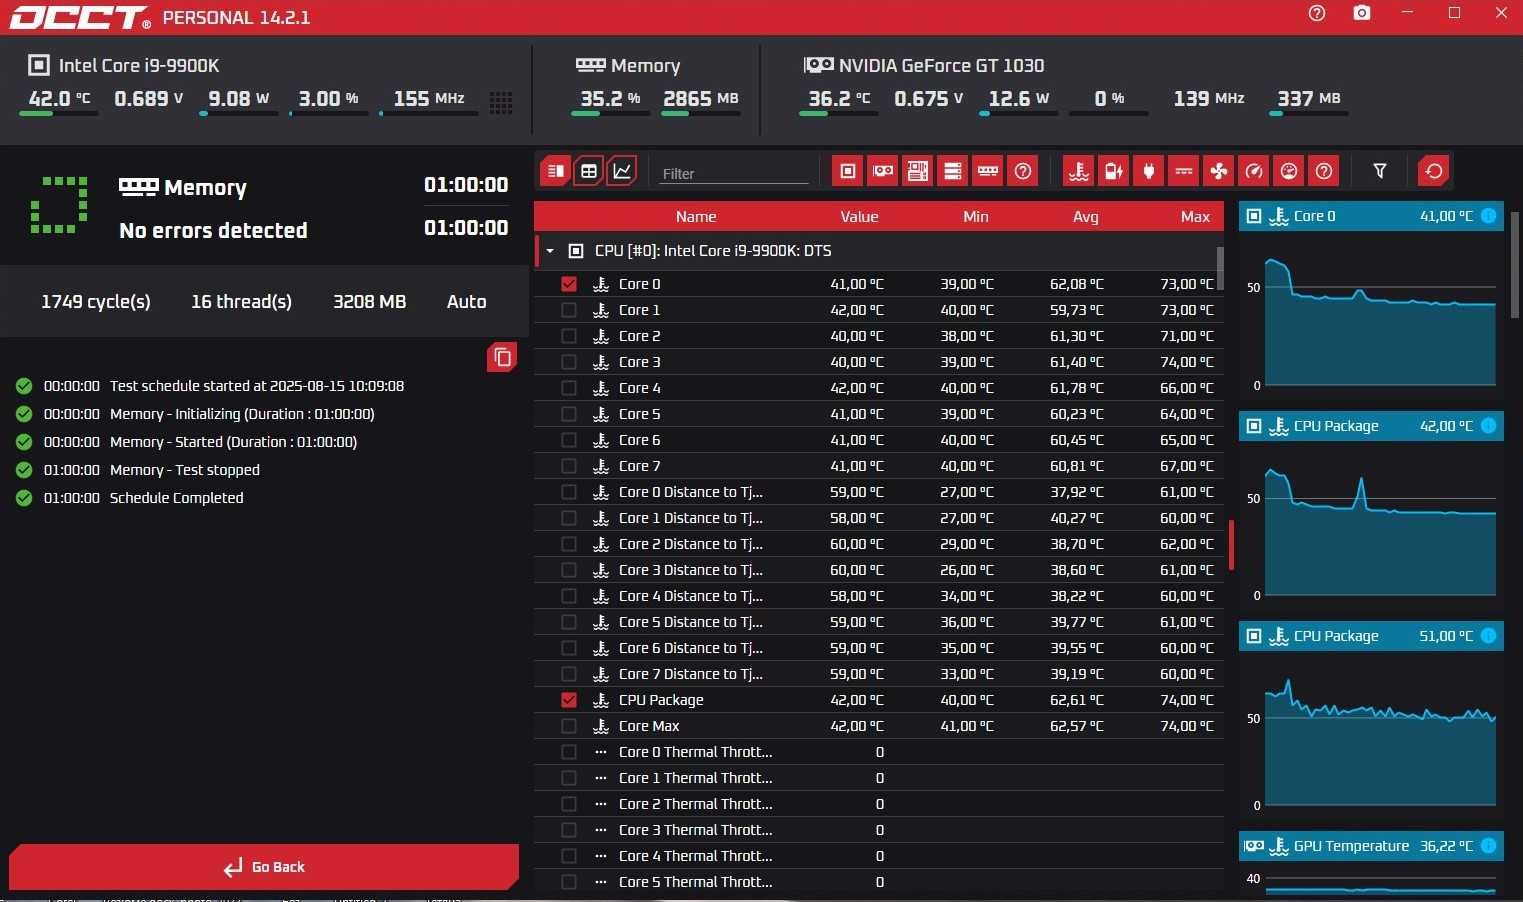The height and width of the screenshot is (902, 1523).
Task: Filter sensors by memory icon
Action: pyautogui.click(x=988, y=171)
